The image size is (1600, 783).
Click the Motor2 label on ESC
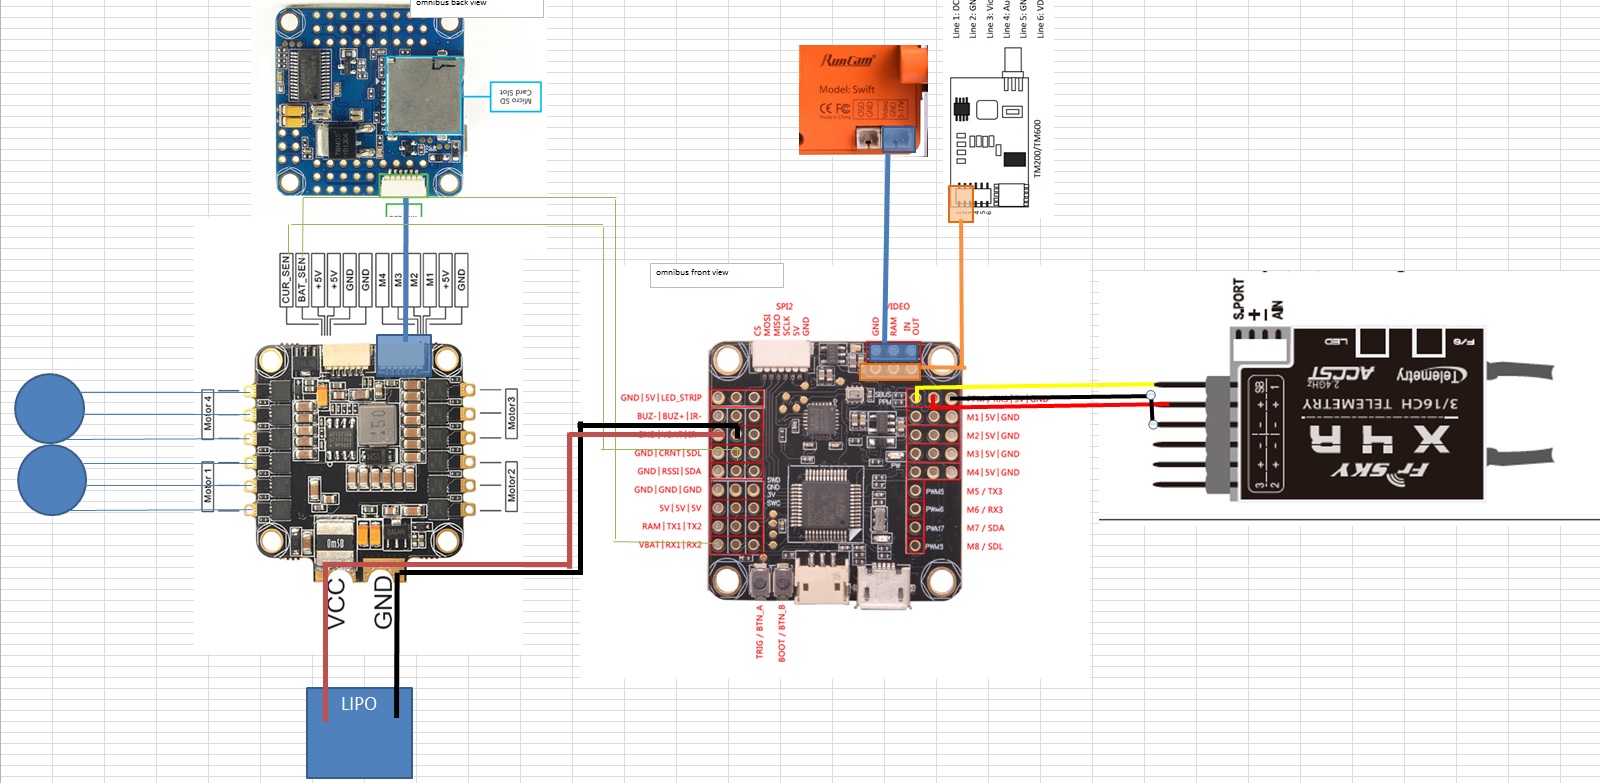pyautogui.click(x=511, y=485)
